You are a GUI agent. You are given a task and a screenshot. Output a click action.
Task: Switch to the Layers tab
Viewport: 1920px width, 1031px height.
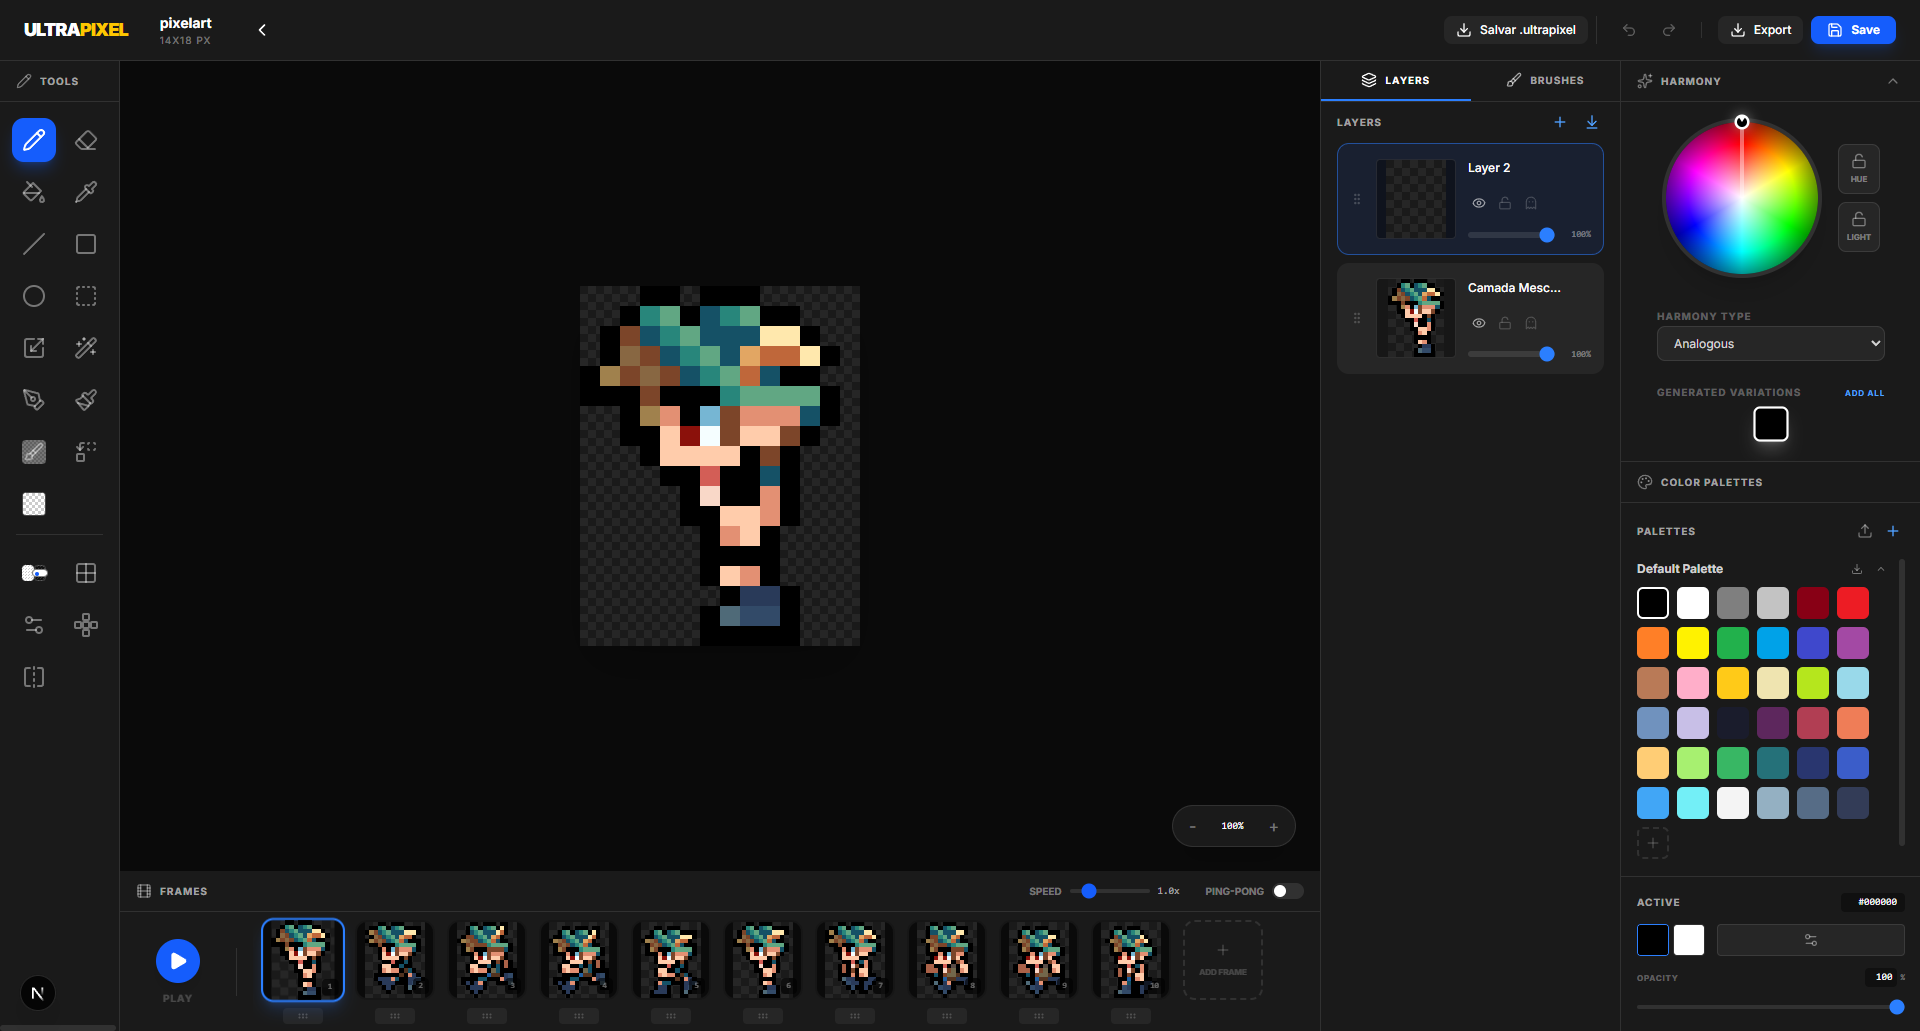pos(1396,80)
